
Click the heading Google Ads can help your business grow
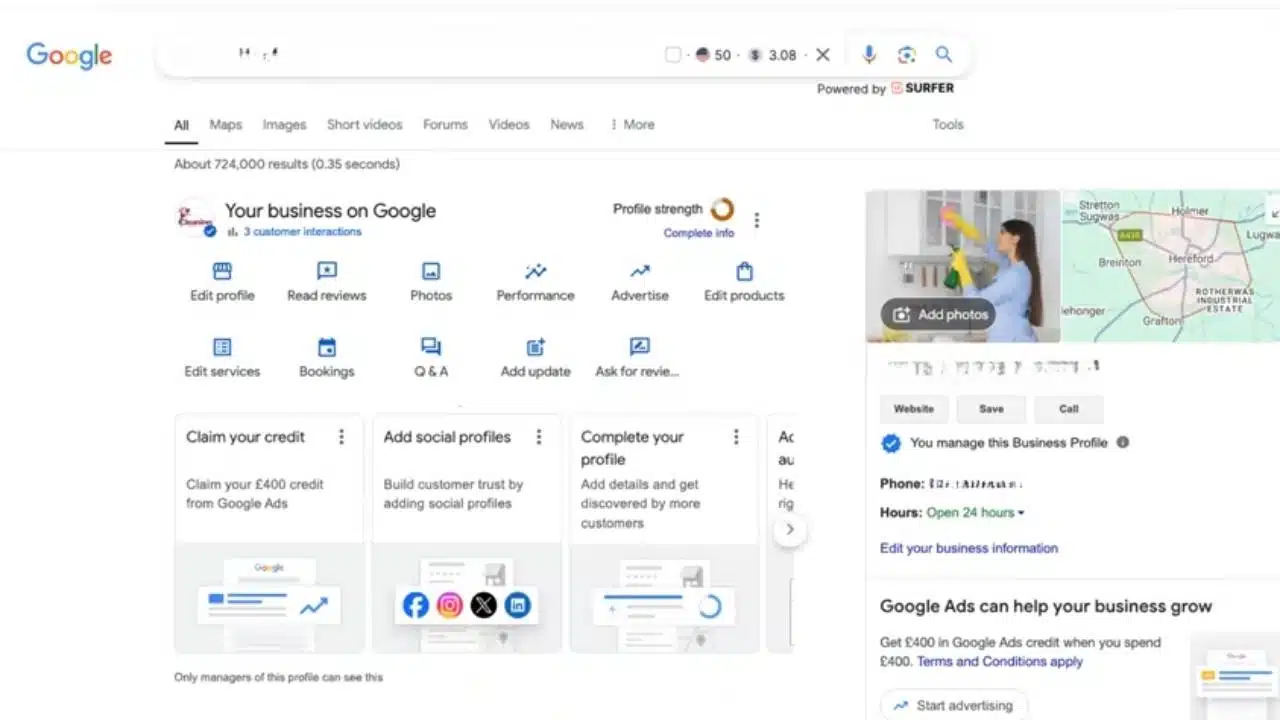[1046, 606]
